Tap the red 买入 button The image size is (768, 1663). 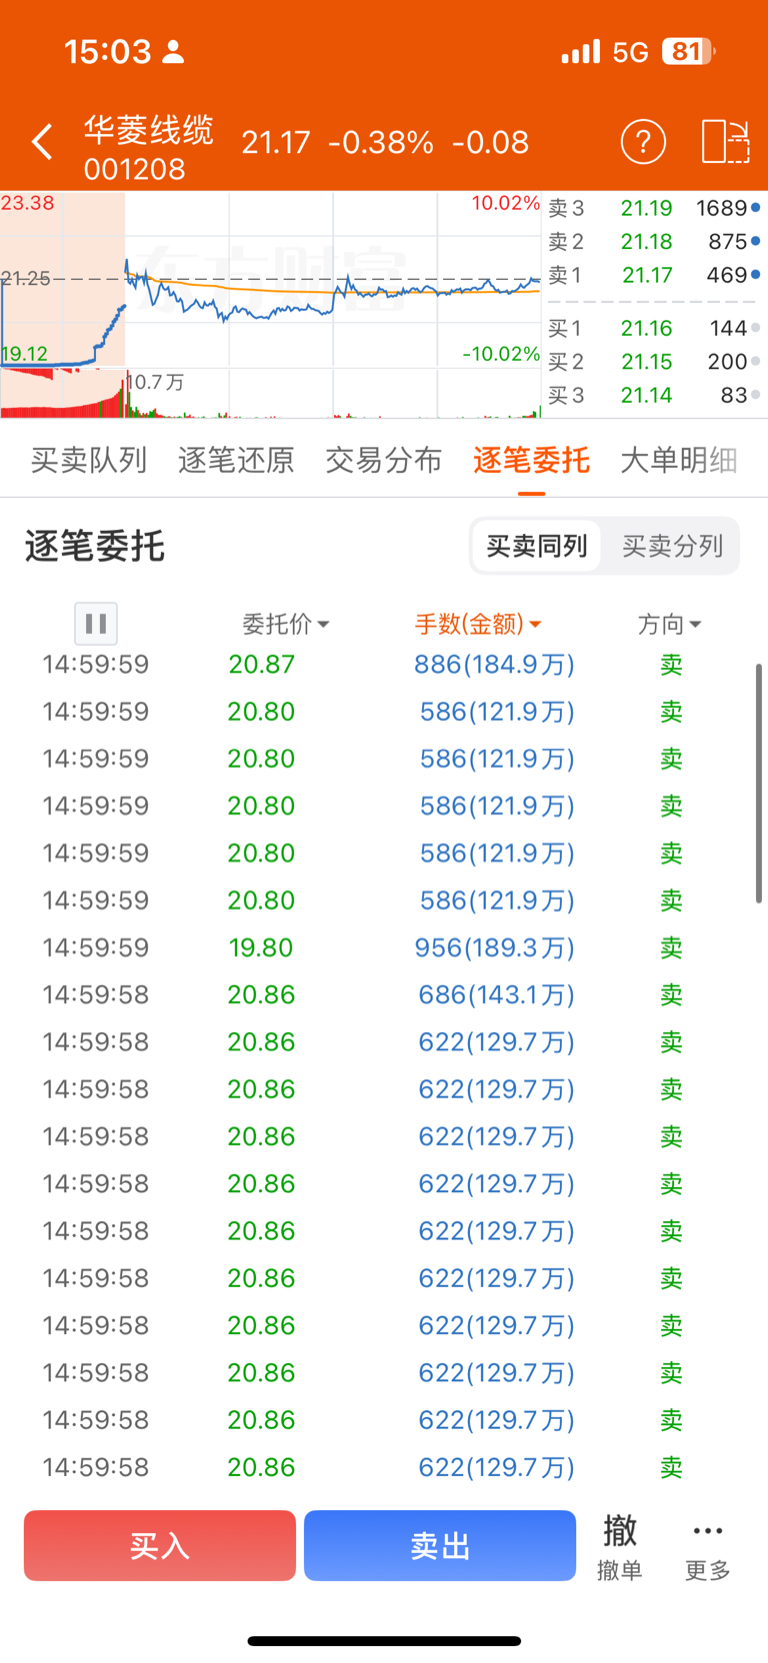tap(160, 1546)
